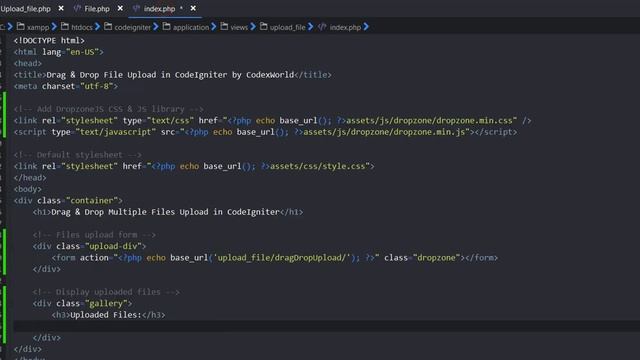Click the div class="upload-div" line
This screenshot has height=360, width=640.
pyautogui.click(x=89, y=246)
